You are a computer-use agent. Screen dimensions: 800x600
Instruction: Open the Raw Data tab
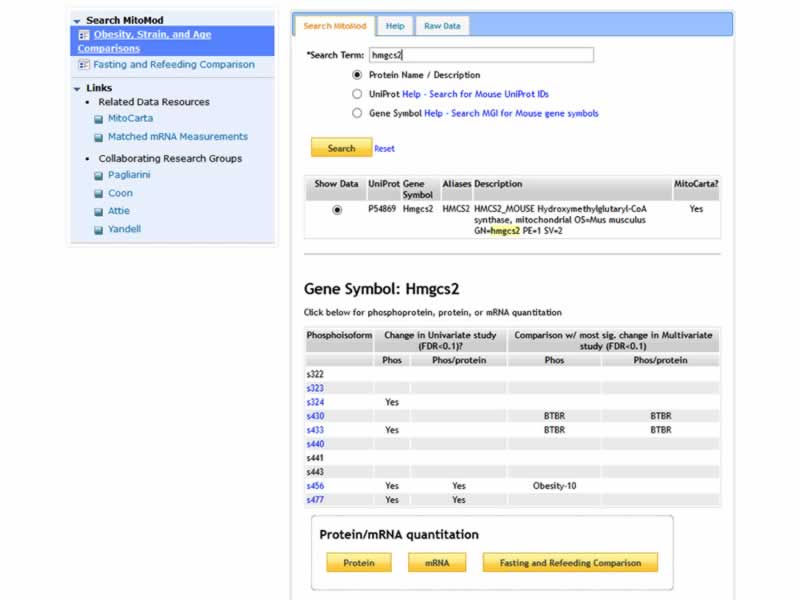point(441,26)
